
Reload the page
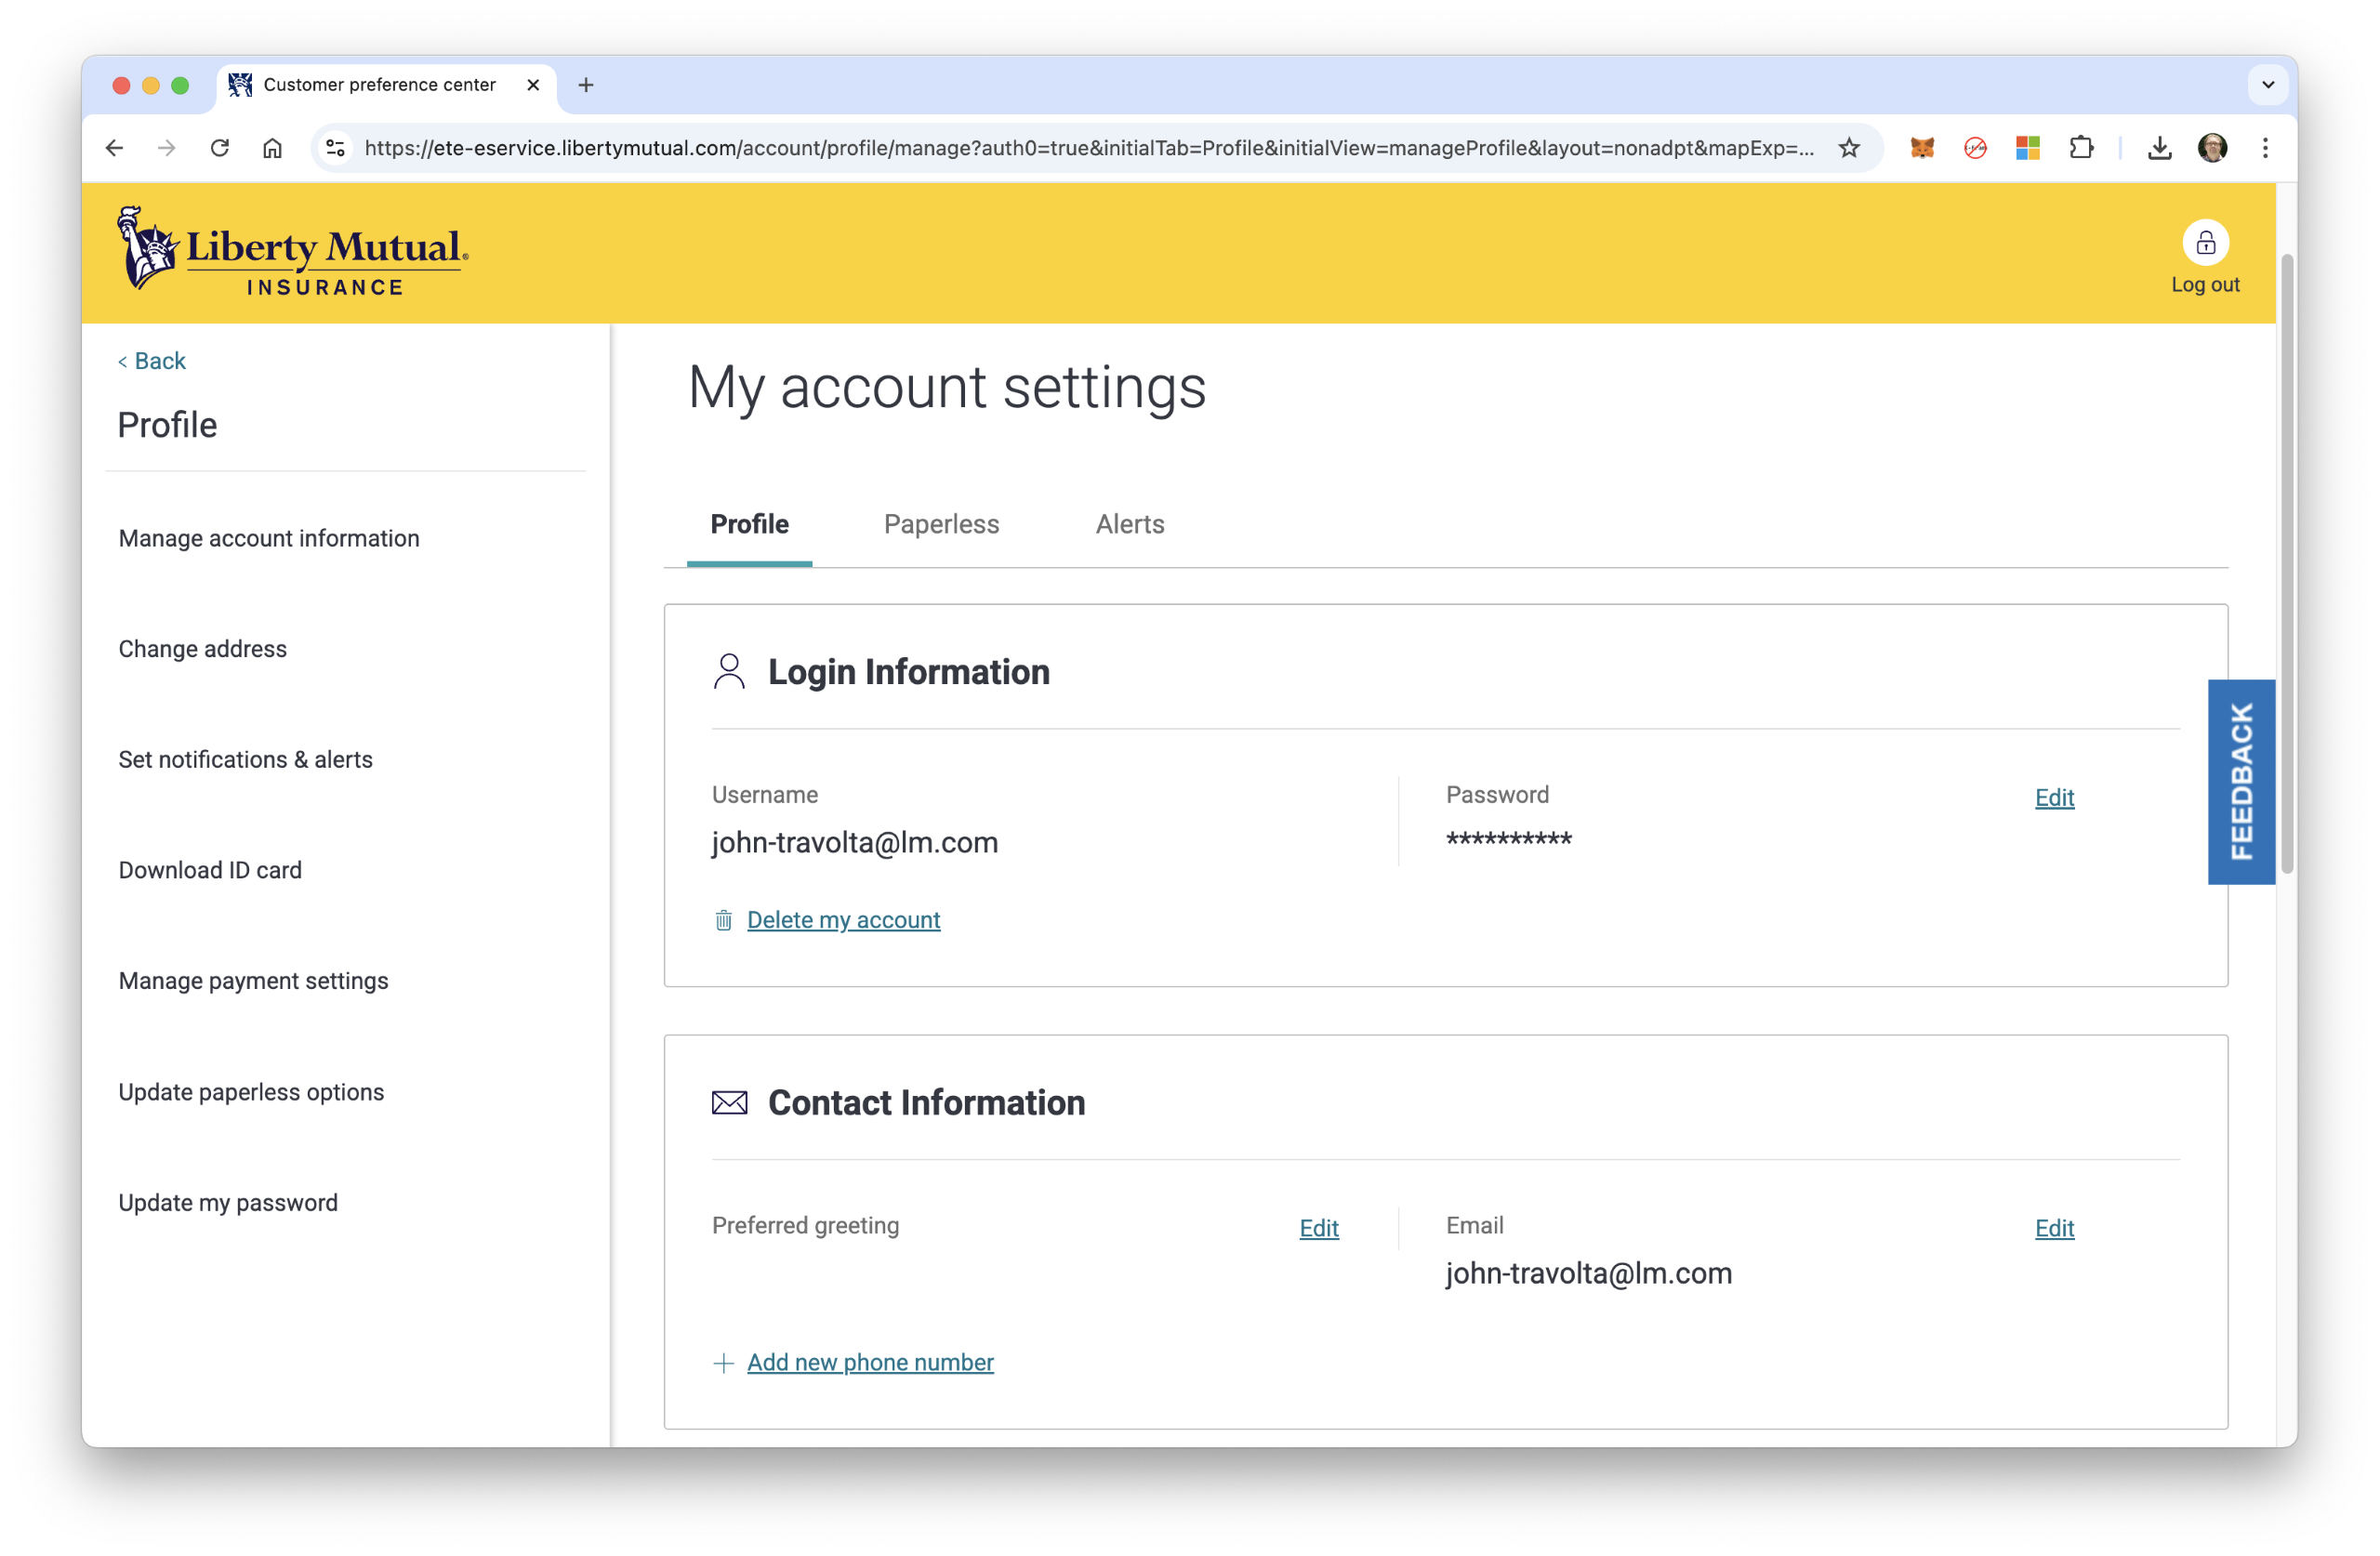click(220, 148)
